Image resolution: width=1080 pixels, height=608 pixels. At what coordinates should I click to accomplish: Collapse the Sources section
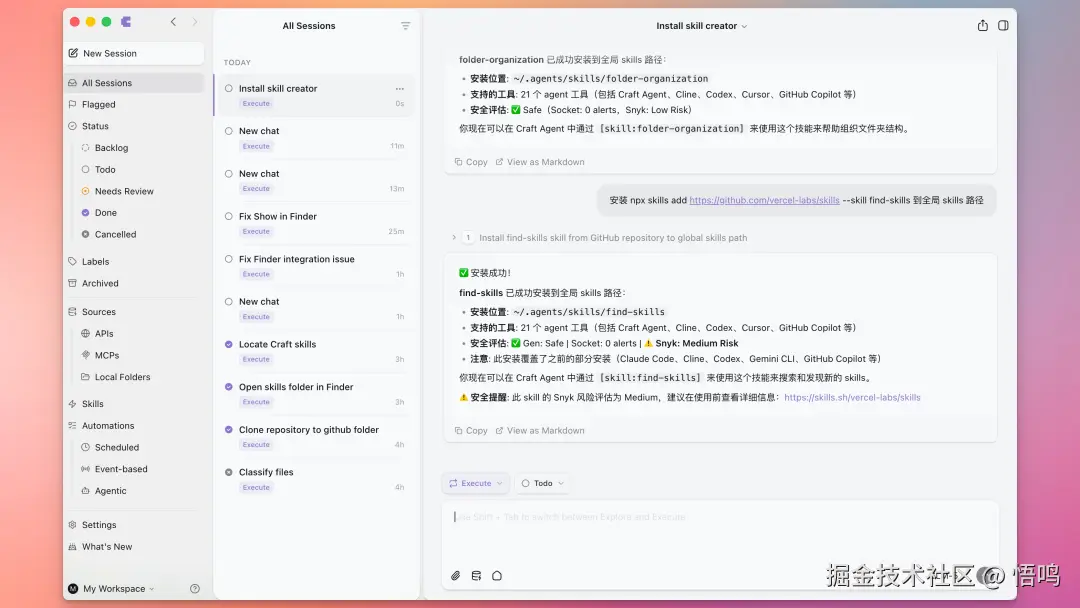(98, 312)
